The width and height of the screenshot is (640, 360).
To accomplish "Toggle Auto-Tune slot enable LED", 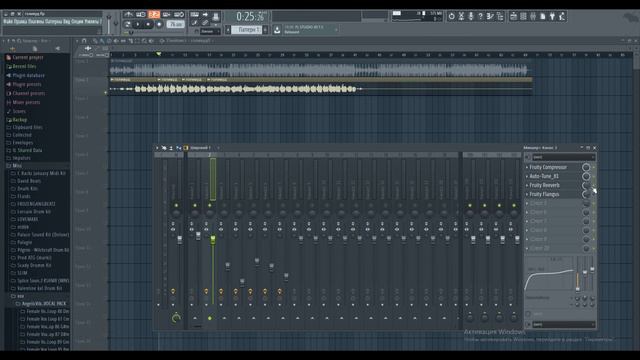I will (593, 176).
